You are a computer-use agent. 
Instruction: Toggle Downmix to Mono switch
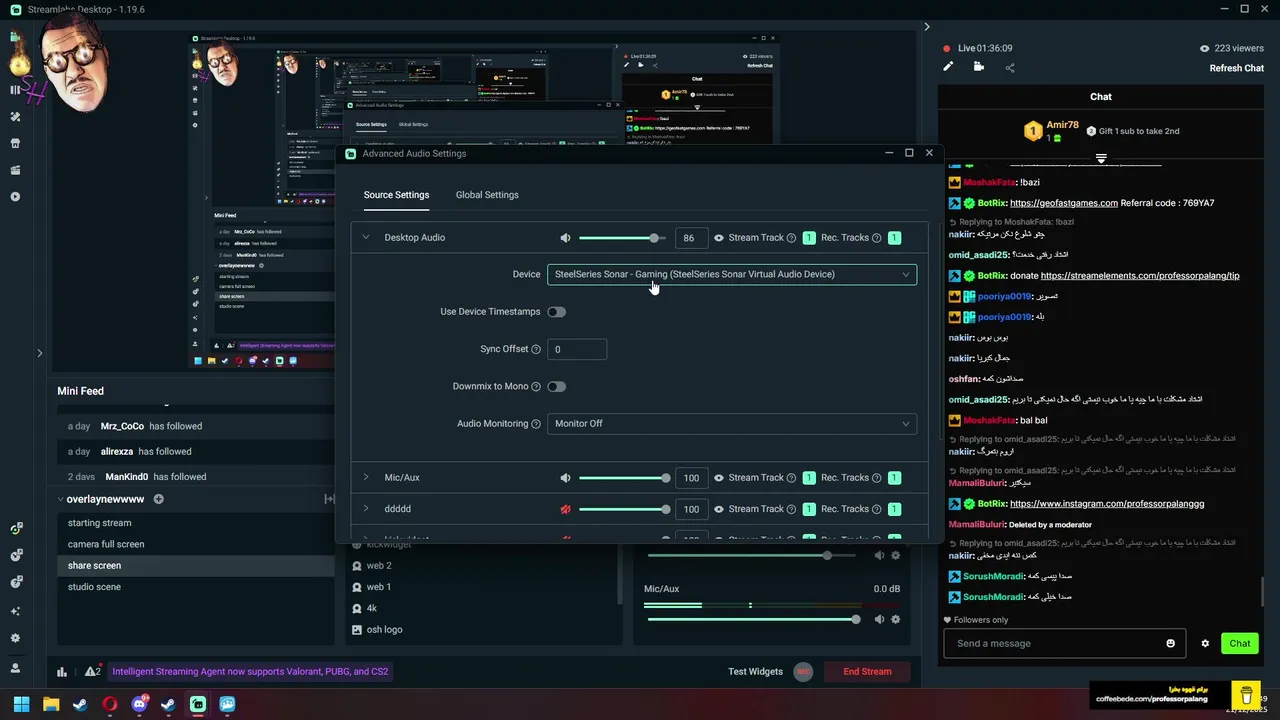point(556,387)
